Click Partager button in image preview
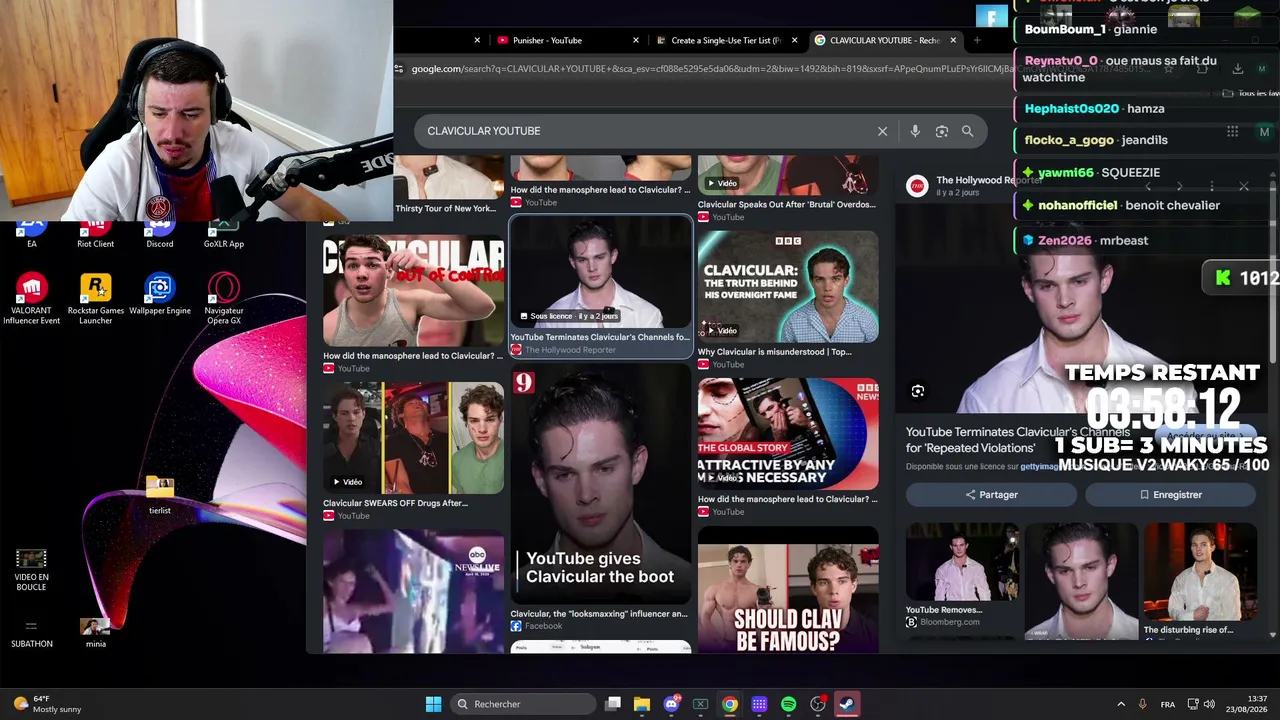Image resolution: width=1280 pixels, height=720 pixels. pos(991,495)
